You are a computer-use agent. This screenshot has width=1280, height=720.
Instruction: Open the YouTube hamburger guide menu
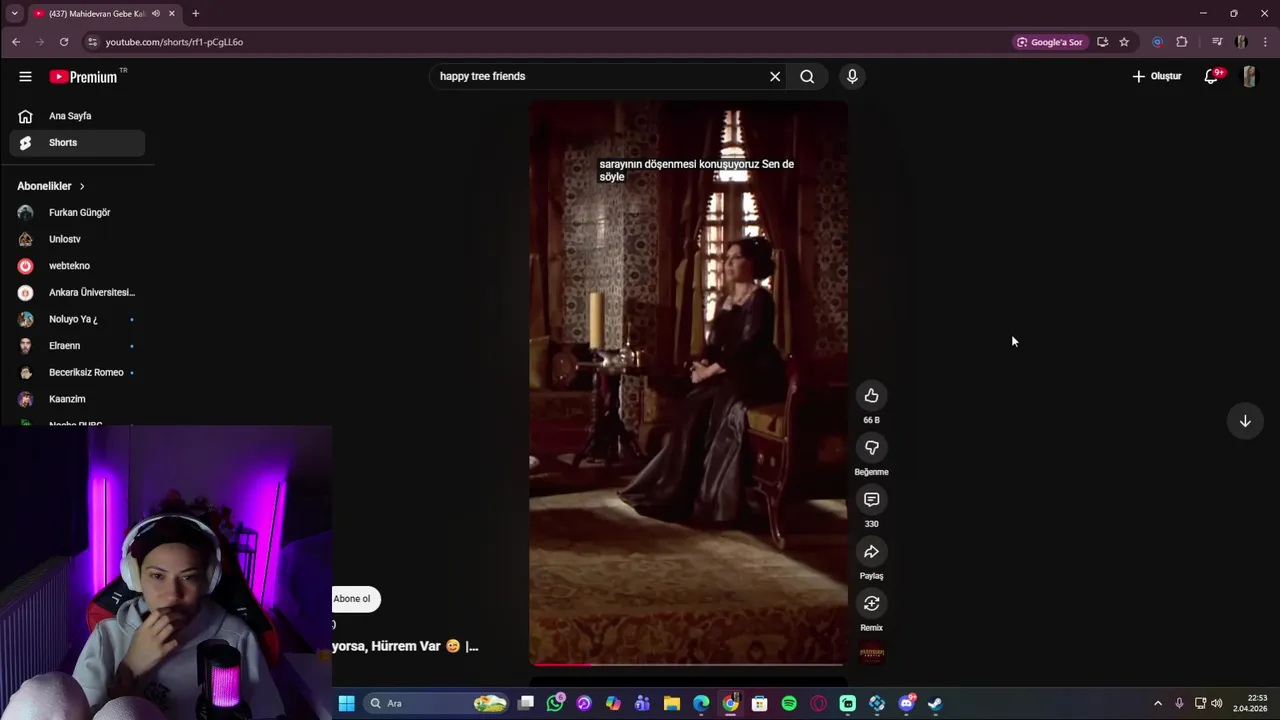click(25, 76)
